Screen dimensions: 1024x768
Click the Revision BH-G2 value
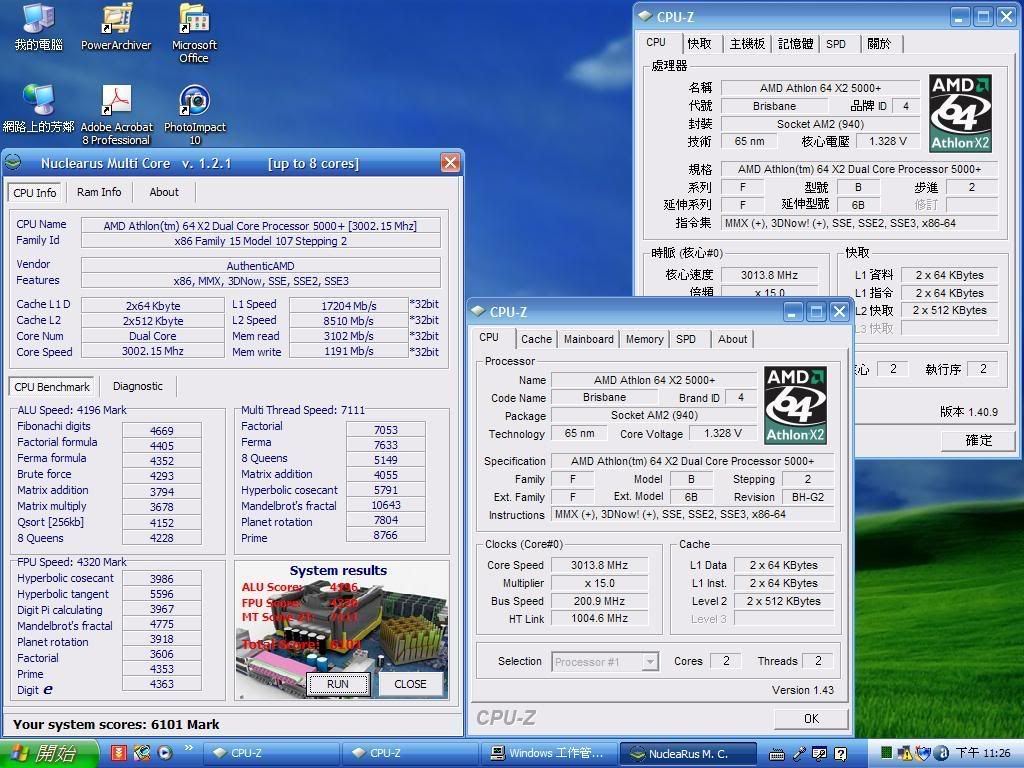[x=808, y=497]
